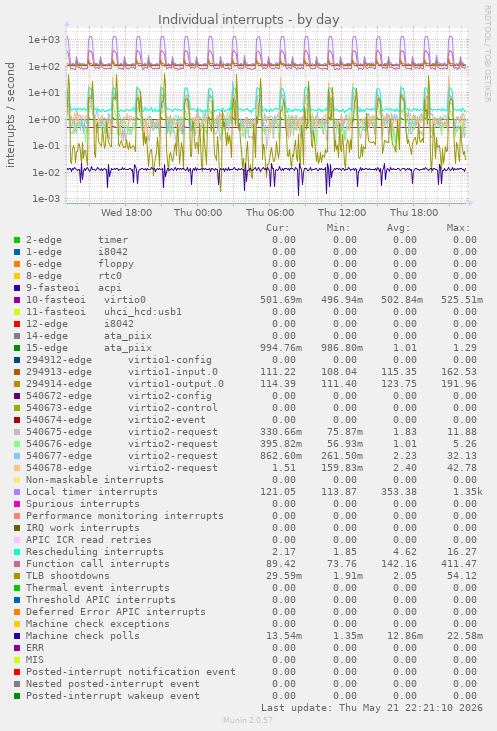Screen dimensions: 497x731
Task: Select the virtio1-output.0 legend label
Action: 176,384
